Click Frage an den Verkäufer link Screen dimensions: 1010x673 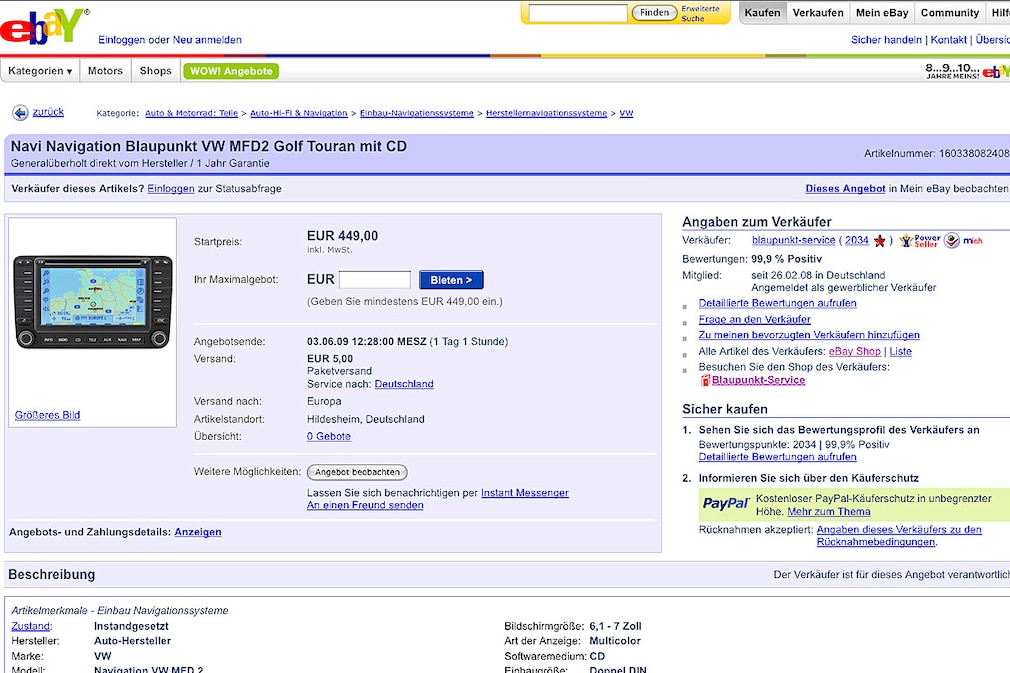pyautogui.click(x=755, y=319)
